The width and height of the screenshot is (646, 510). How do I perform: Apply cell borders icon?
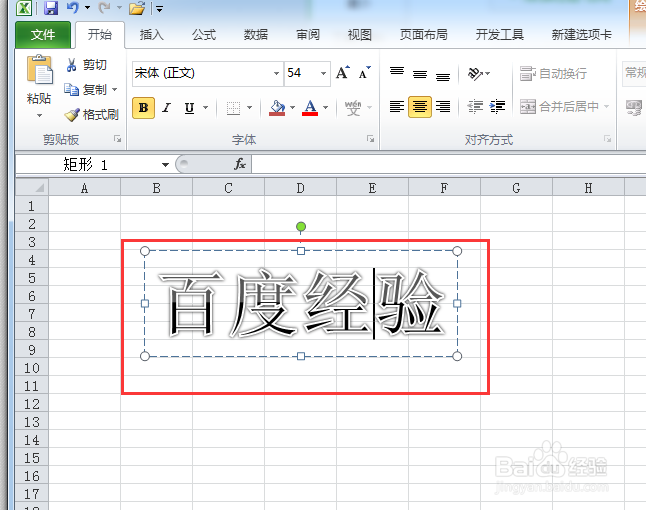[x=234, y=108]
